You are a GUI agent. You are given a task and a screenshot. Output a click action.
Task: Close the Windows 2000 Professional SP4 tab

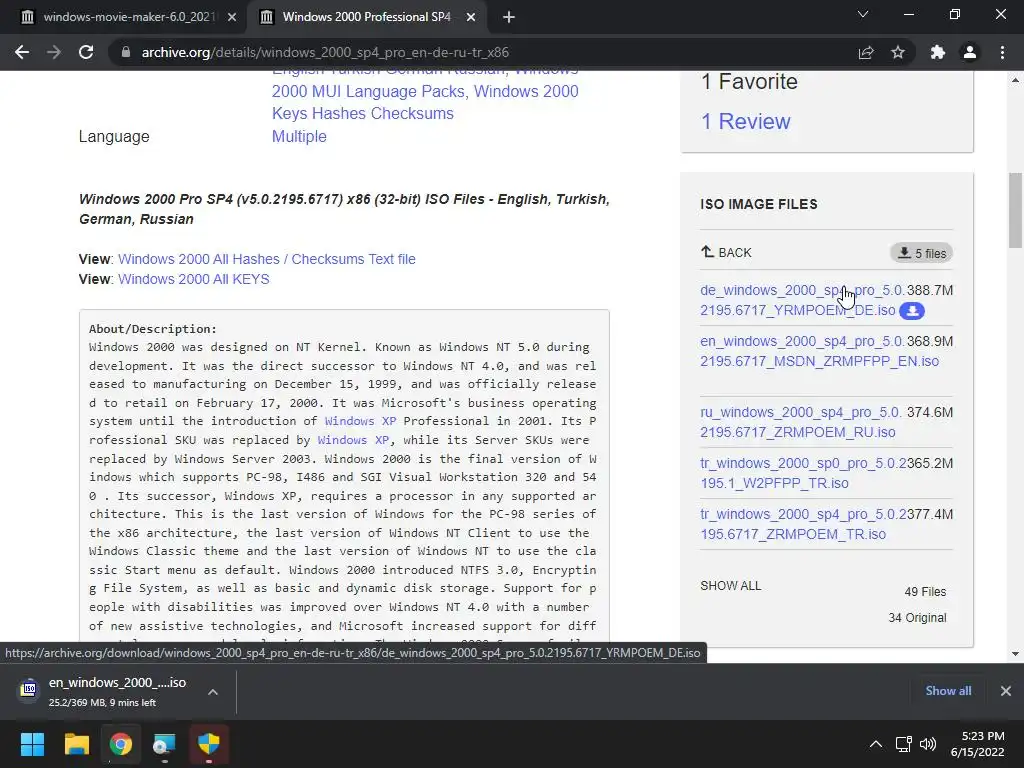pos(471,17)
